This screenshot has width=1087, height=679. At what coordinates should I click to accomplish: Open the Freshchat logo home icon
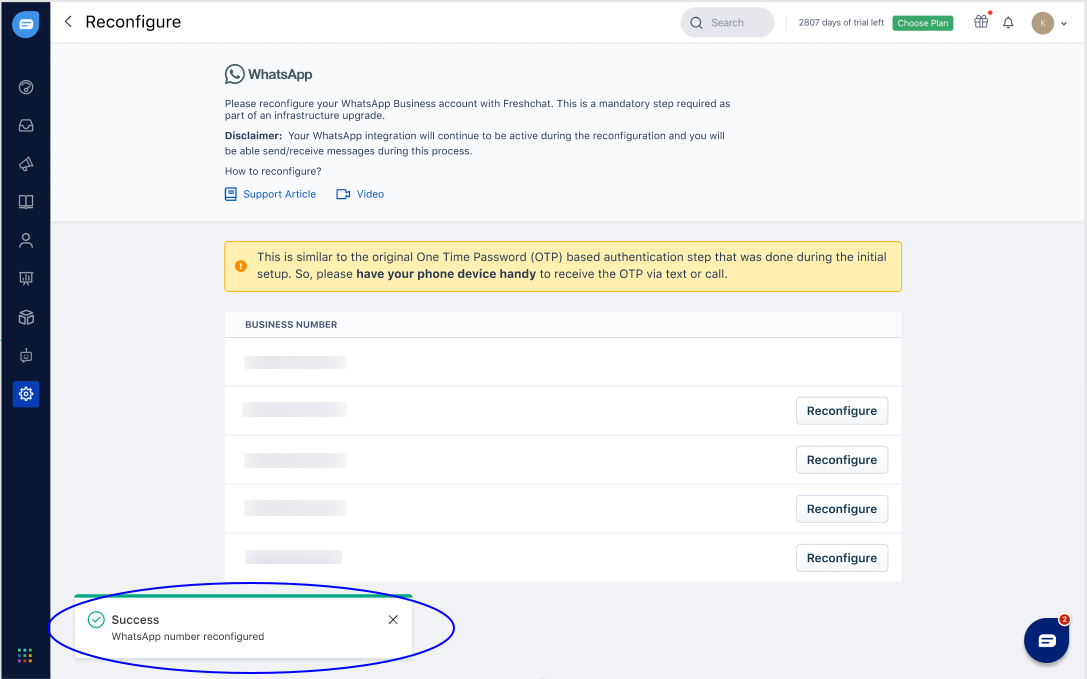(x=26, y=24)
